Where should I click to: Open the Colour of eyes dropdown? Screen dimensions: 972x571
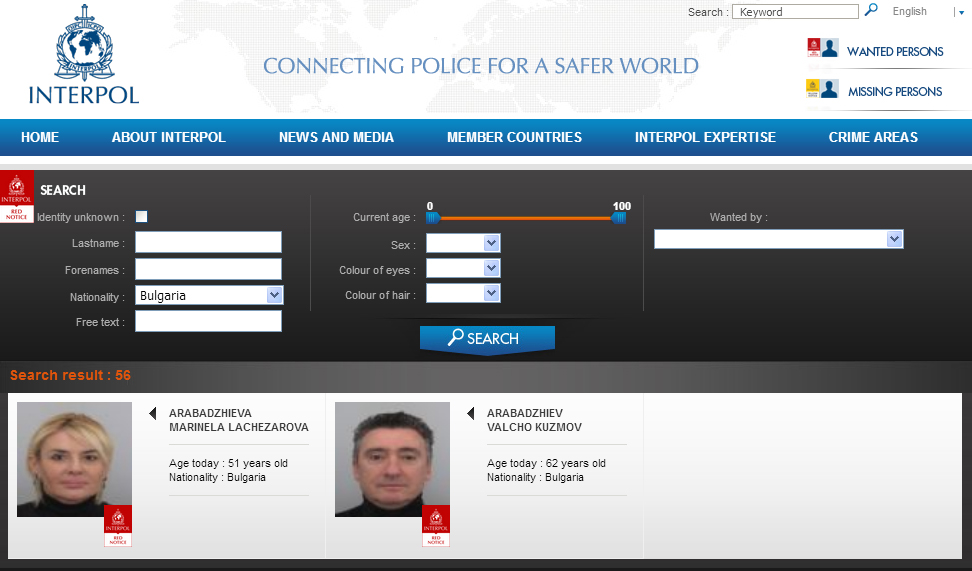point(463,268)
